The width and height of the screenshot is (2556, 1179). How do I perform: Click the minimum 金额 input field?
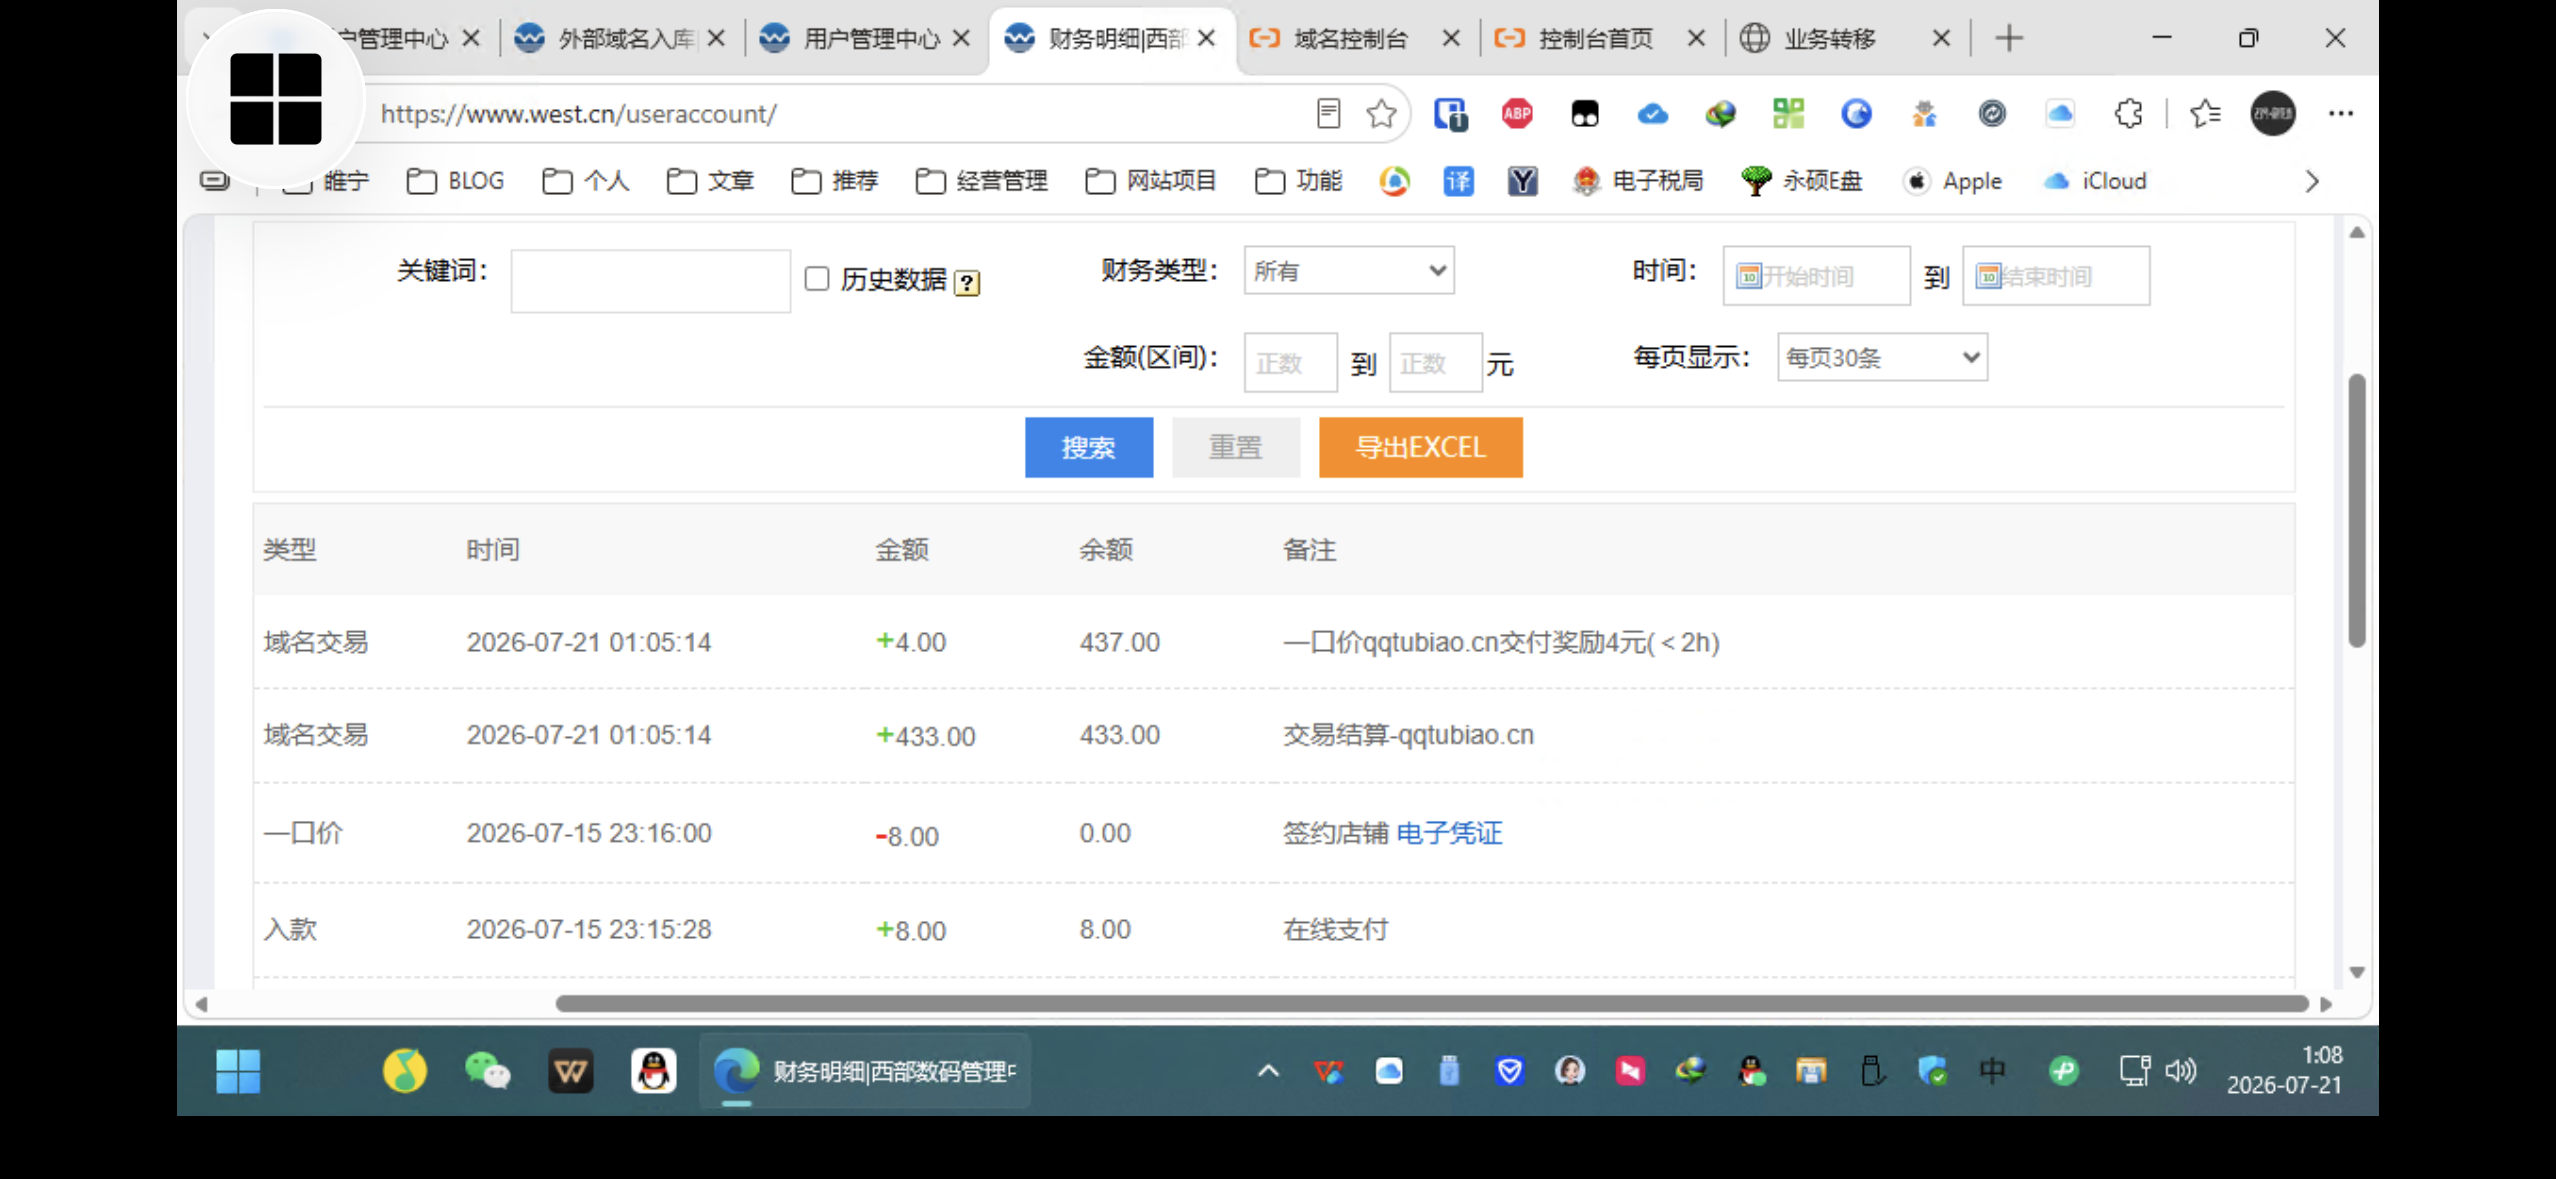pos(1290,363)
